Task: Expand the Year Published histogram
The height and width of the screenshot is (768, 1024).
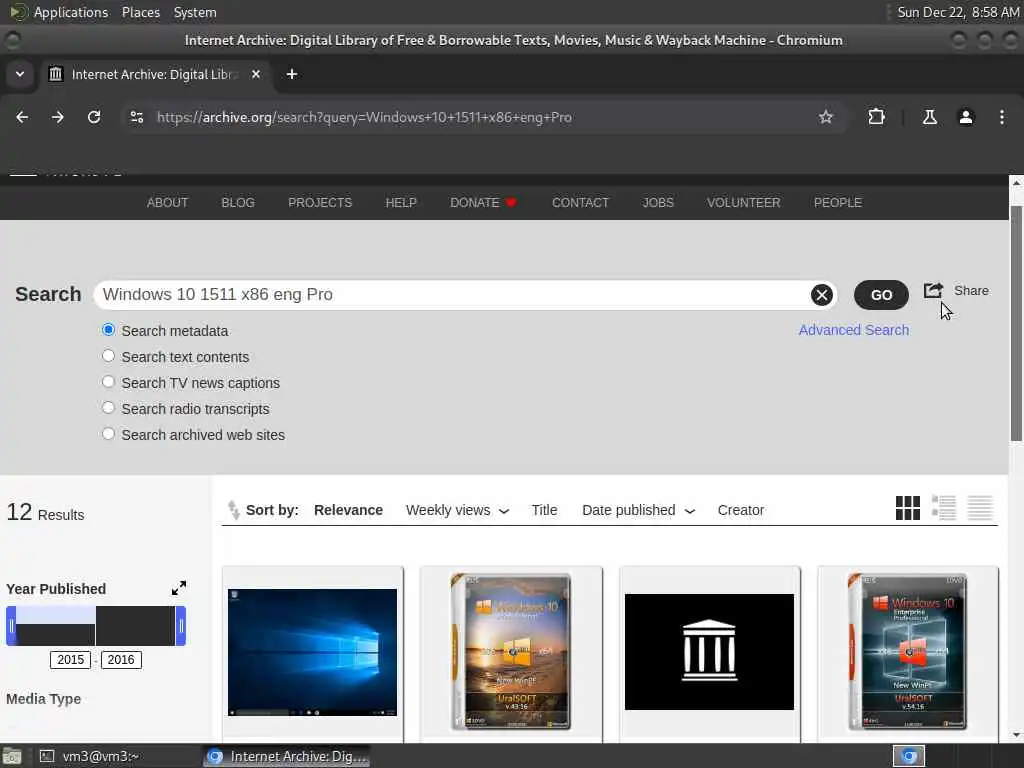Action: 179,588
